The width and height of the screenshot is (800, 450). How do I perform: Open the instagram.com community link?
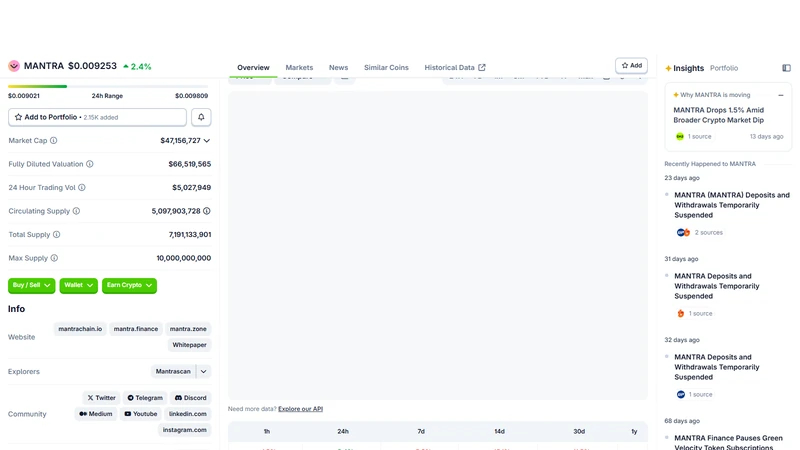185,430
